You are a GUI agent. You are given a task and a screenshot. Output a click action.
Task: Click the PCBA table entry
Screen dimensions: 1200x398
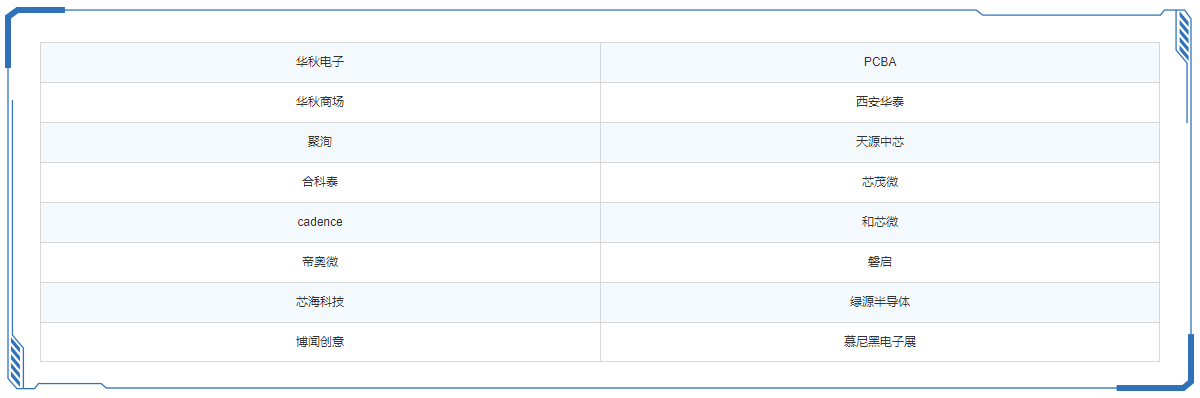point(880,62)
